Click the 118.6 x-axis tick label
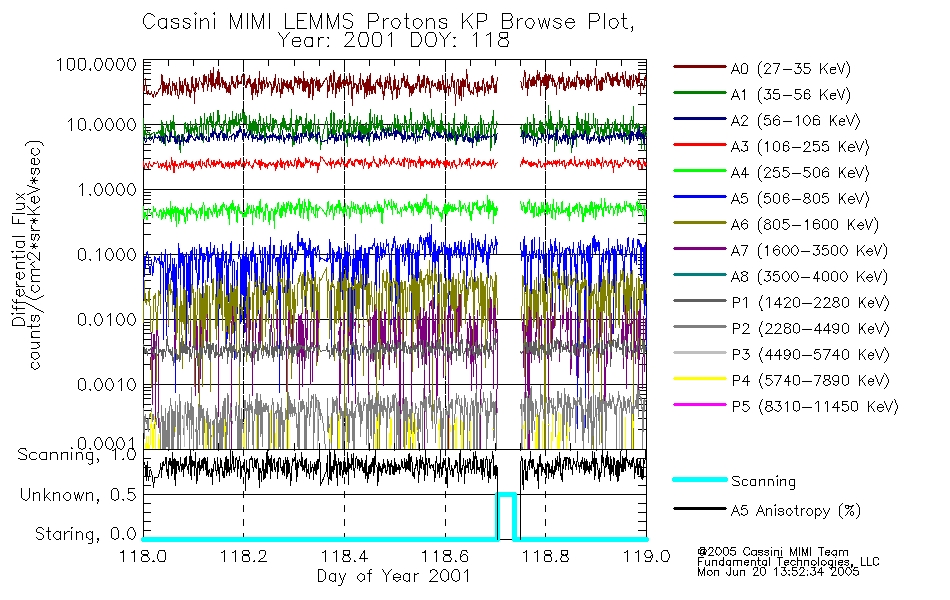This screenshot has width=950, height=600. pos(445,556)
